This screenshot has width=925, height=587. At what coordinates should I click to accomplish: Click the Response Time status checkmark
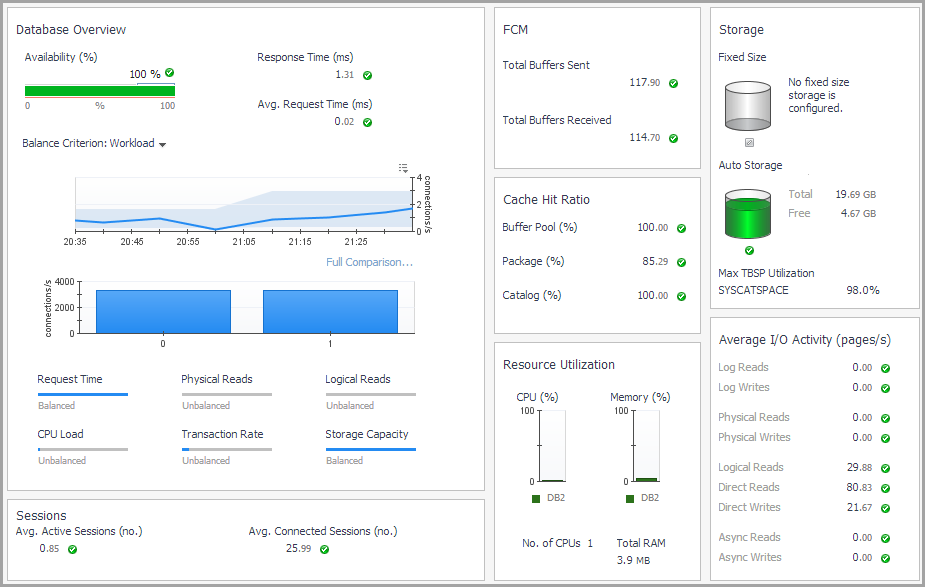click(367, 75)
